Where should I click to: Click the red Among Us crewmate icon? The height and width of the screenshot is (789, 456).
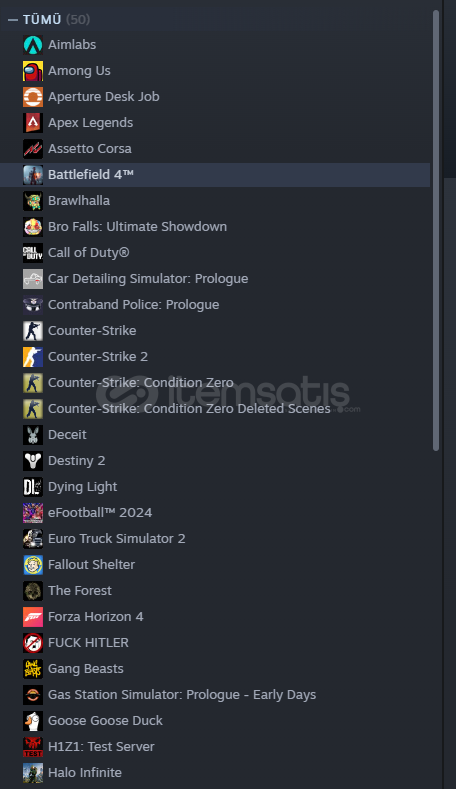tap(33, 71)
